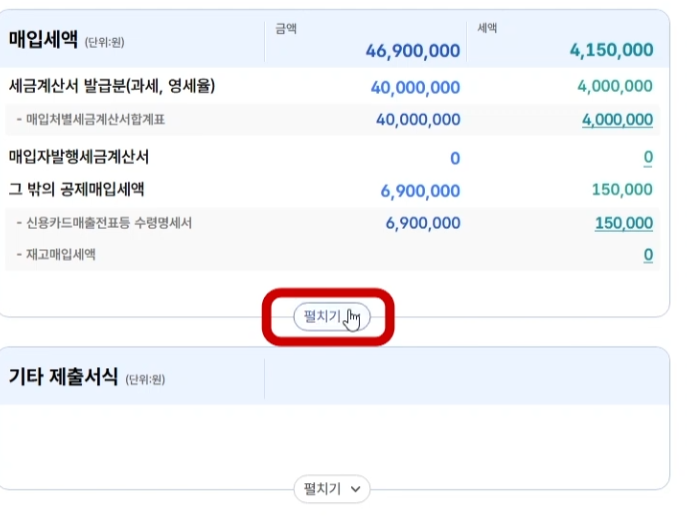Click the 기타 제출서식 section heading
This screenshot has height=527, width=687.
click(x=63, y=376)
